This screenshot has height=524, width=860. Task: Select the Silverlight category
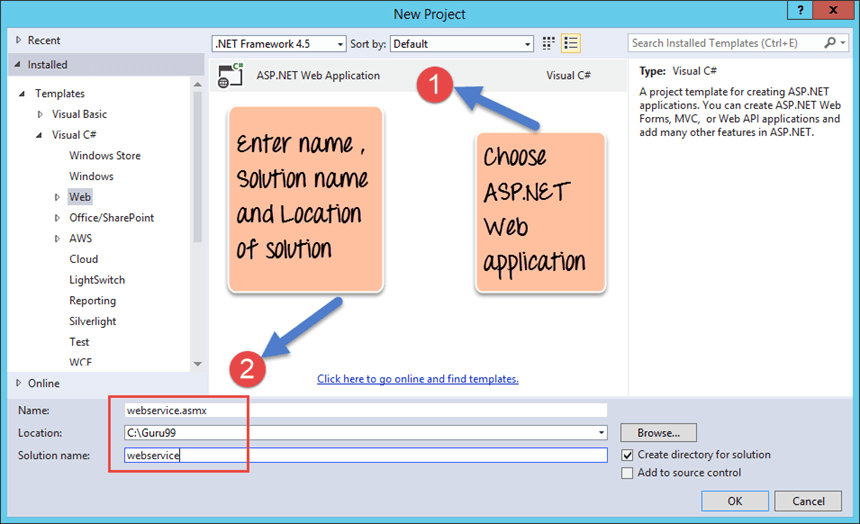click(92, 321)
